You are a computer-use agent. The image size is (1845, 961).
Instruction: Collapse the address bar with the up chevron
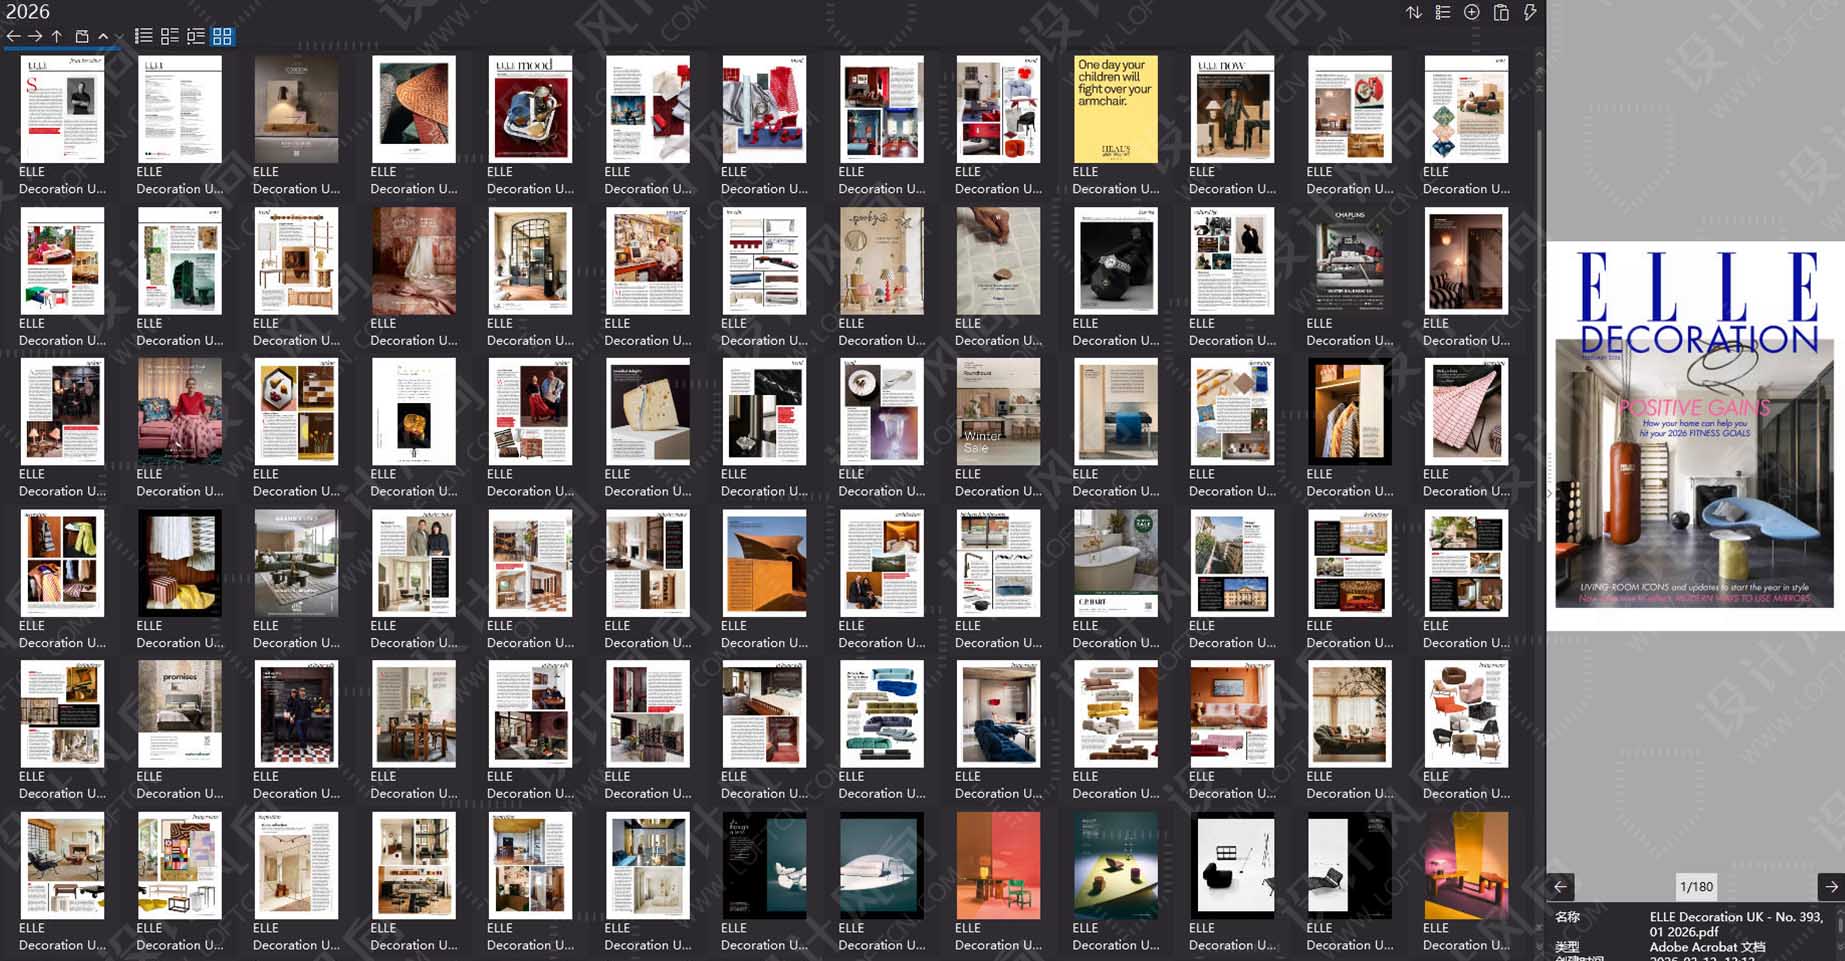102,36
